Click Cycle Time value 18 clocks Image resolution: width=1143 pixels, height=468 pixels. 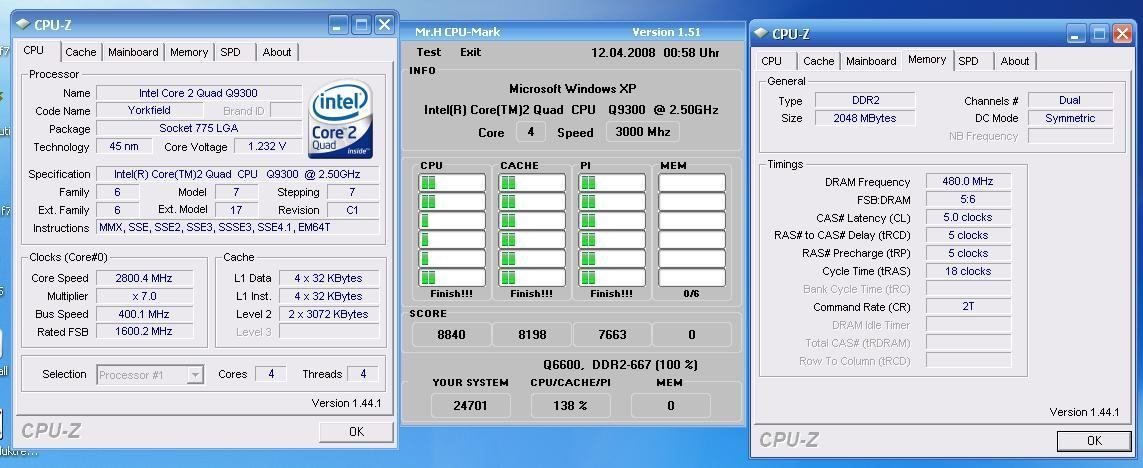[x=968, y=271]
